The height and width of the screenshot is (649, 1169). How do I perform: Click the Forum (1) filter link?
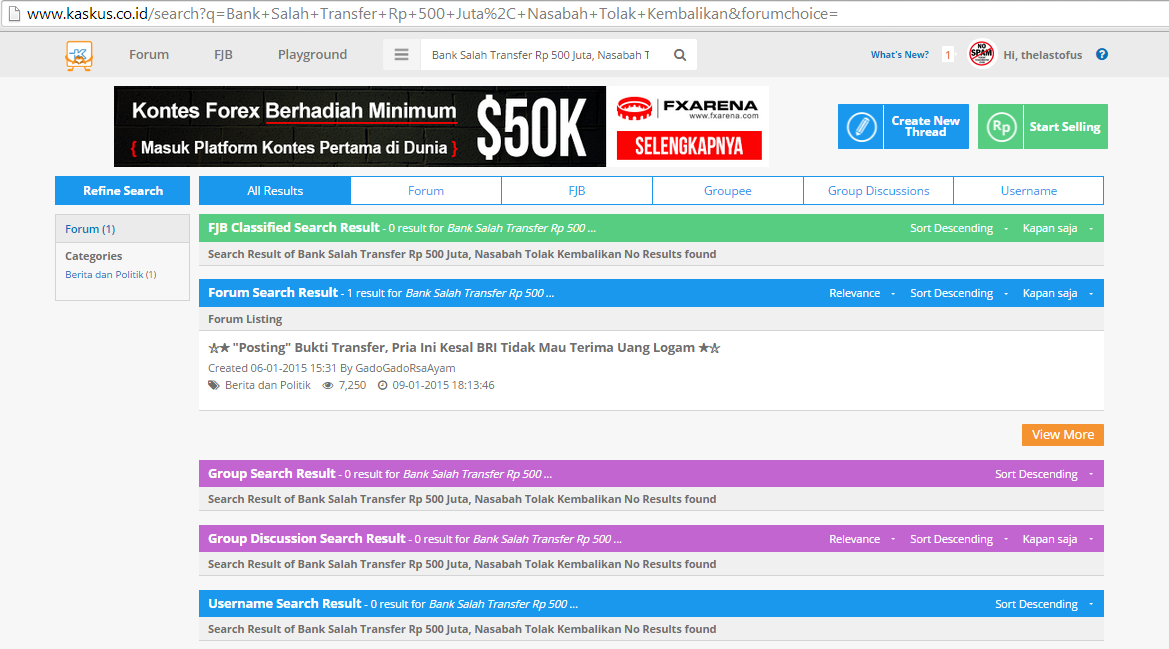90,229
